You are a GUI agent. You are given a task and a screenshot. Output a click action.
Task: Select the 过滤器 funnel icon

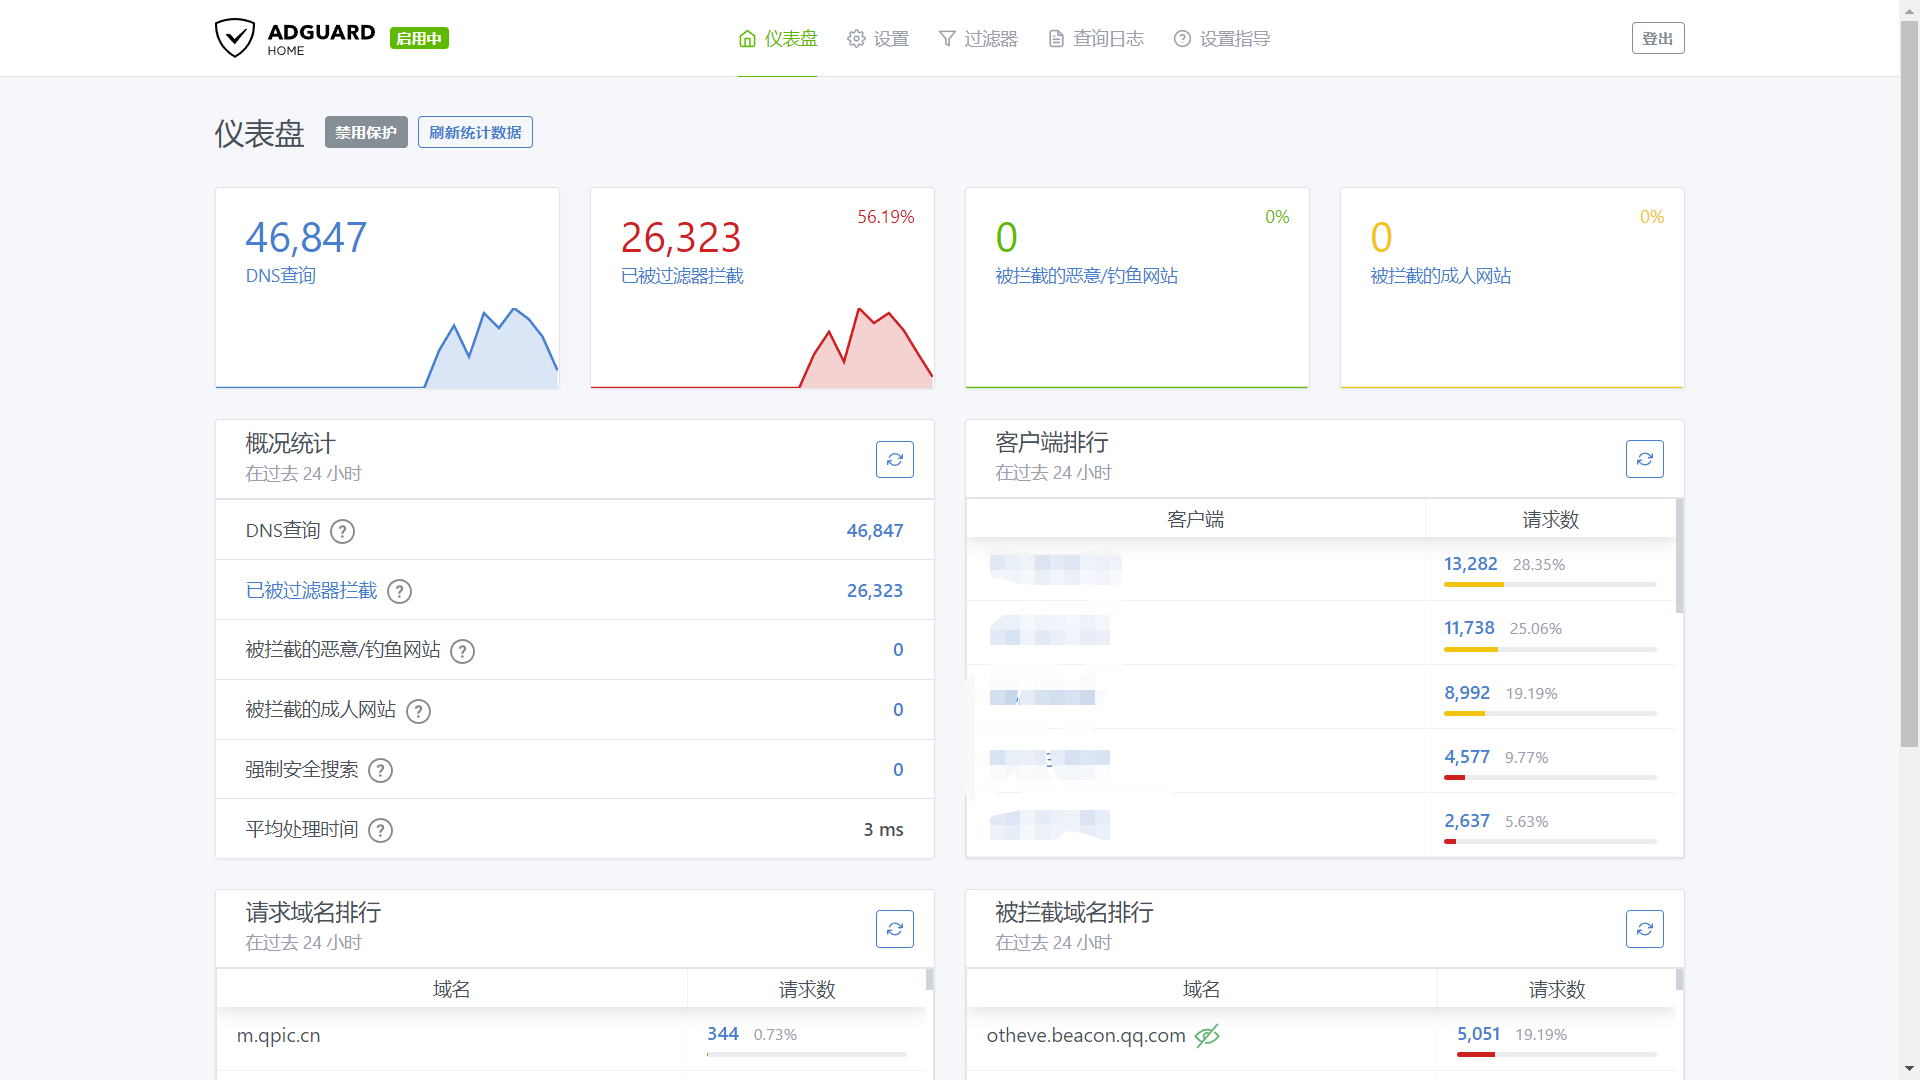pos(946,38)
